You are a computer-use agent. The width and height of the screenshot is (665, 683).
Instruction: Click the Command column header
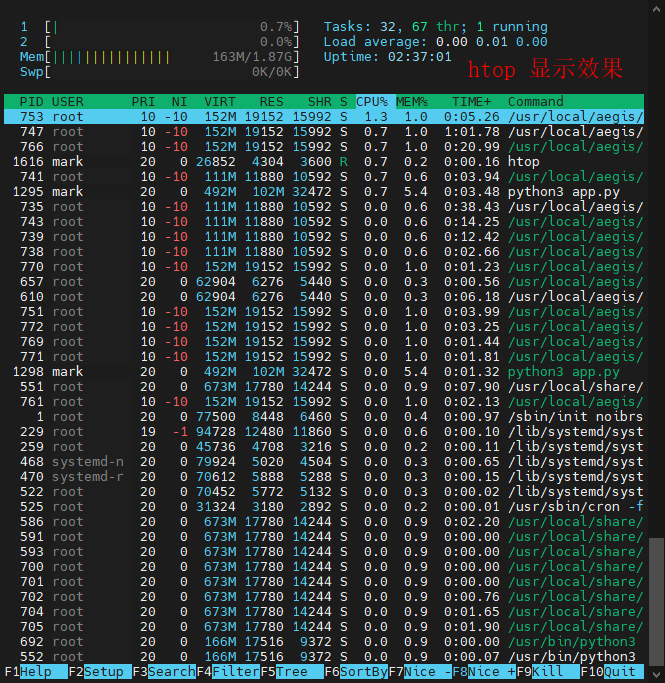pos(536,101)
